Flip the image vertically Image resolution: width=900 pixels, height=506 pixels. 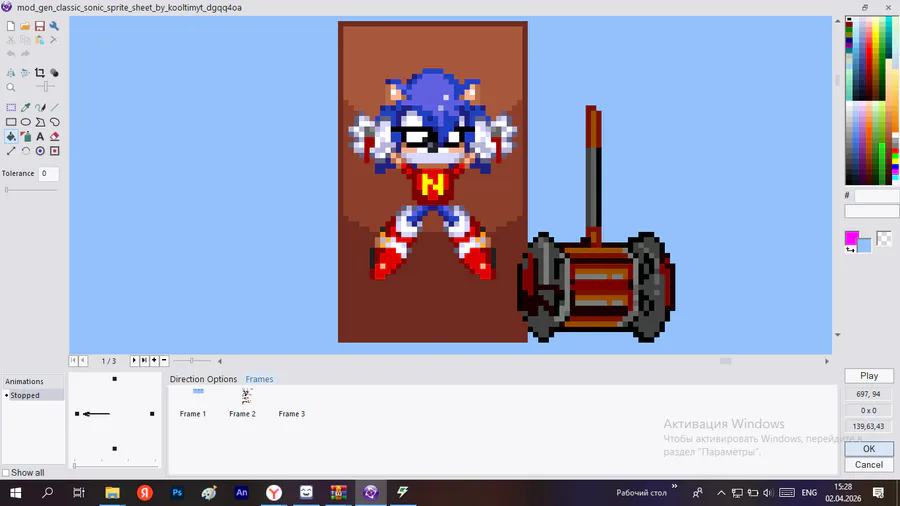coord(25,73)
